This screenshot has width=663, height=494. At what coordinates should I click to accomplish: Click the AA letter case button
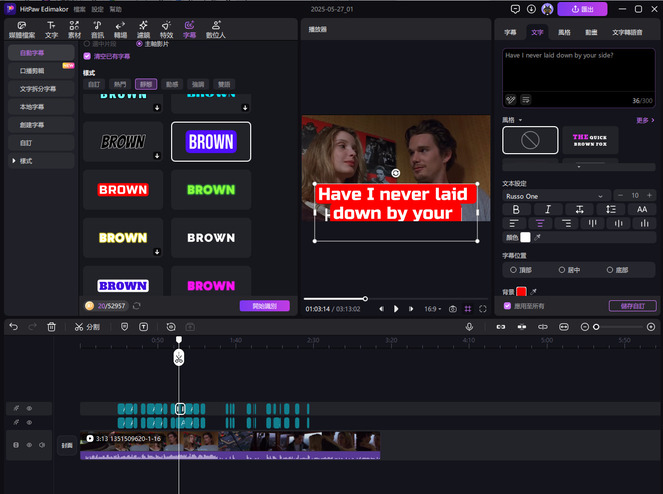[x=642, y=209]
